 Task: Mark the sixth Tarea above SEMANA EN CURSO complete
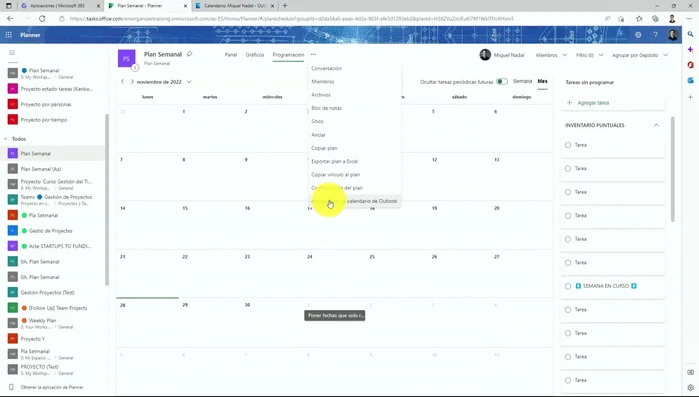point(567,262)
